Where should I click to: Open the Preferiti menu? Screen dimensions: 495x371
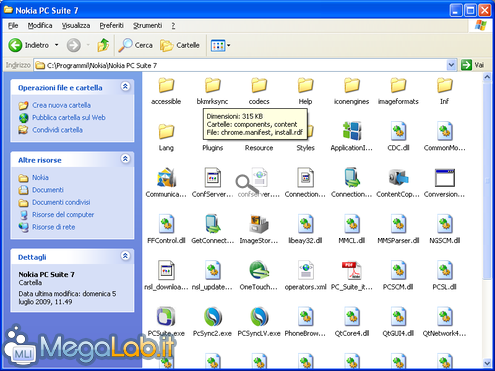111,25
